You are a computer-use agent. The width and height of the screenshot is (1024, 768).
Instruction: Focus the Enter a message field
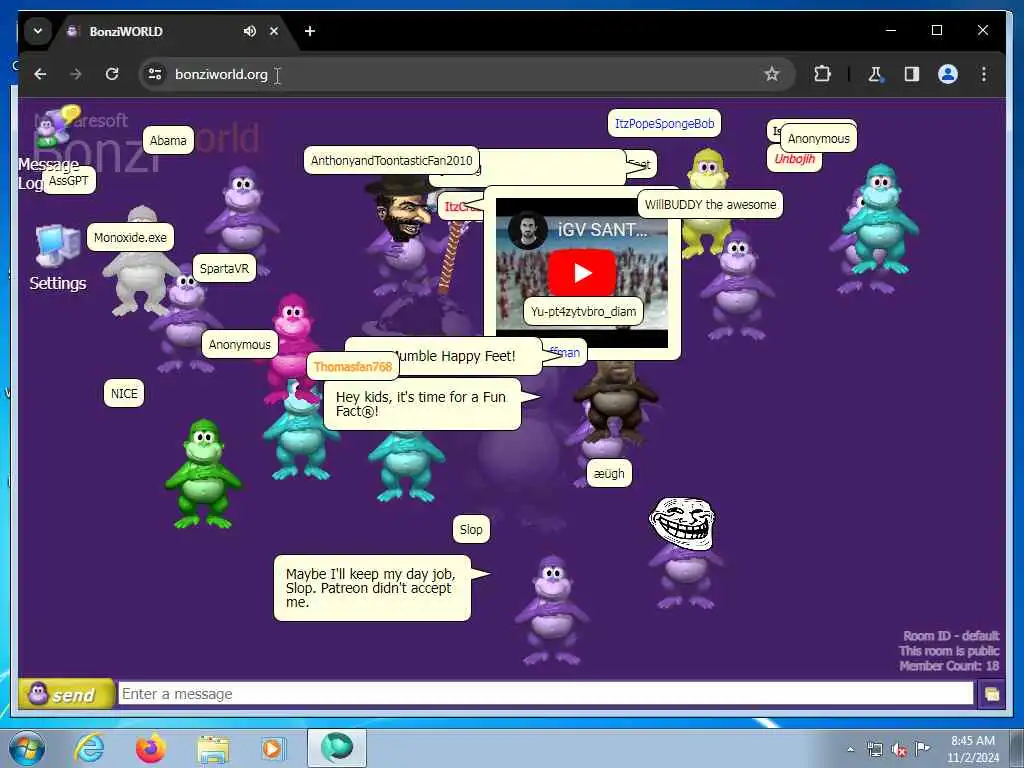545,694
